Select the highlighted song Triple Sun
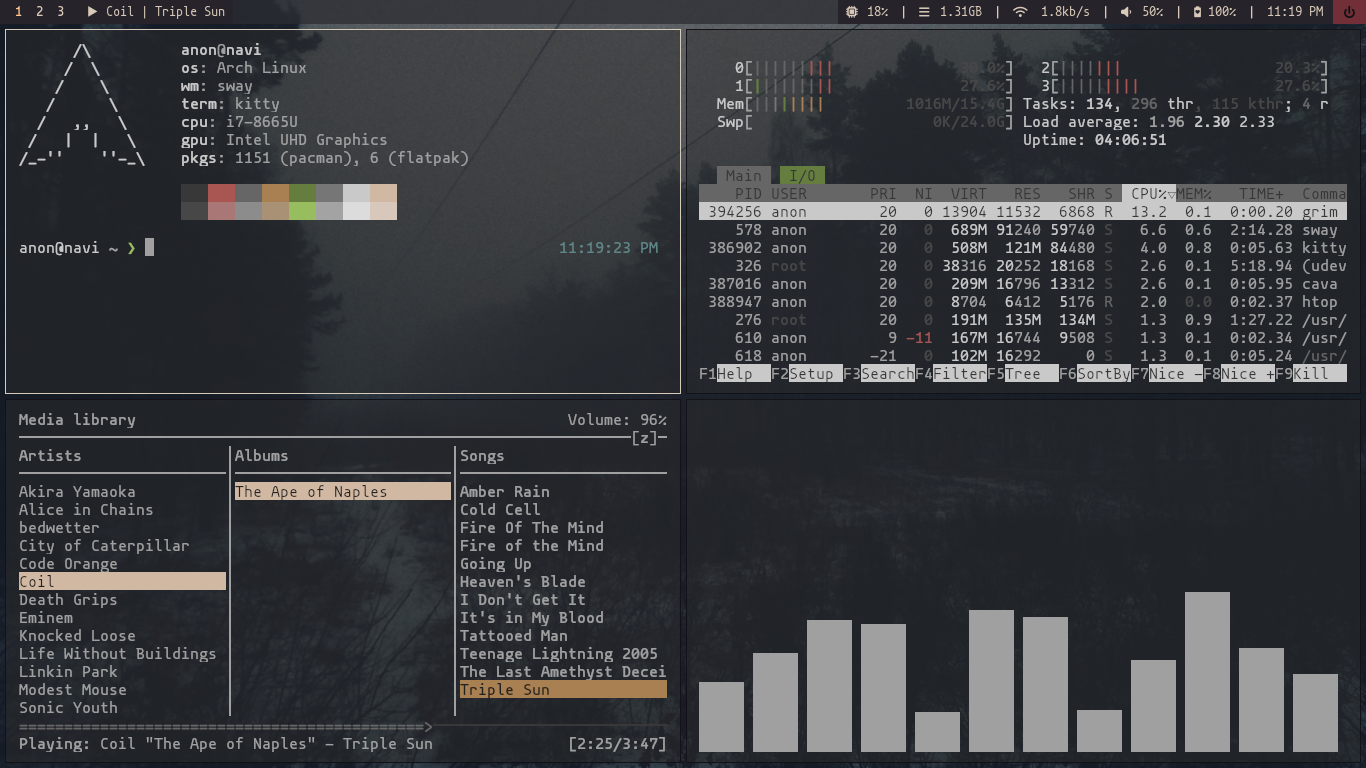Screen dimensions: 1366x768 point(563,690)
